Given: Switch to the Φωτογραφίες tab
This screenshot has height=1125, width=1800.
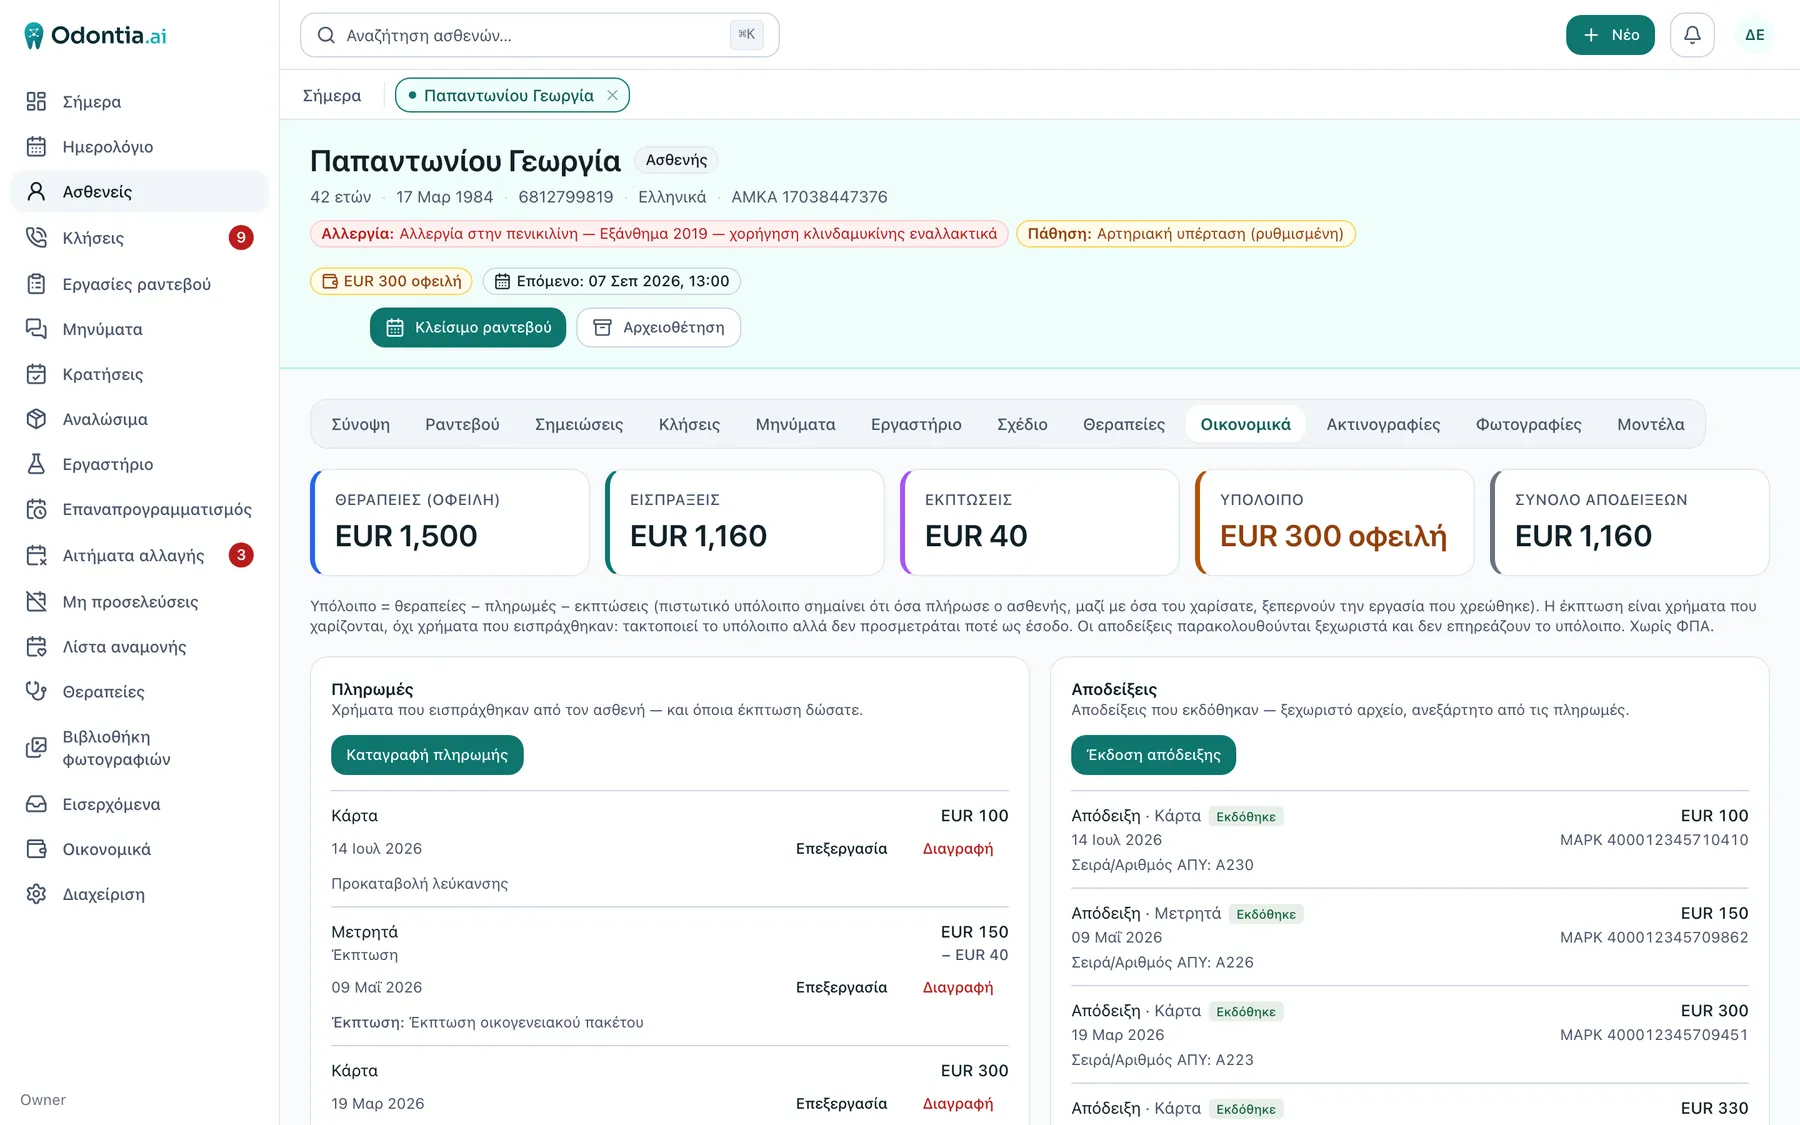Looking at the screenshot, I should [x=1528, y=424].
